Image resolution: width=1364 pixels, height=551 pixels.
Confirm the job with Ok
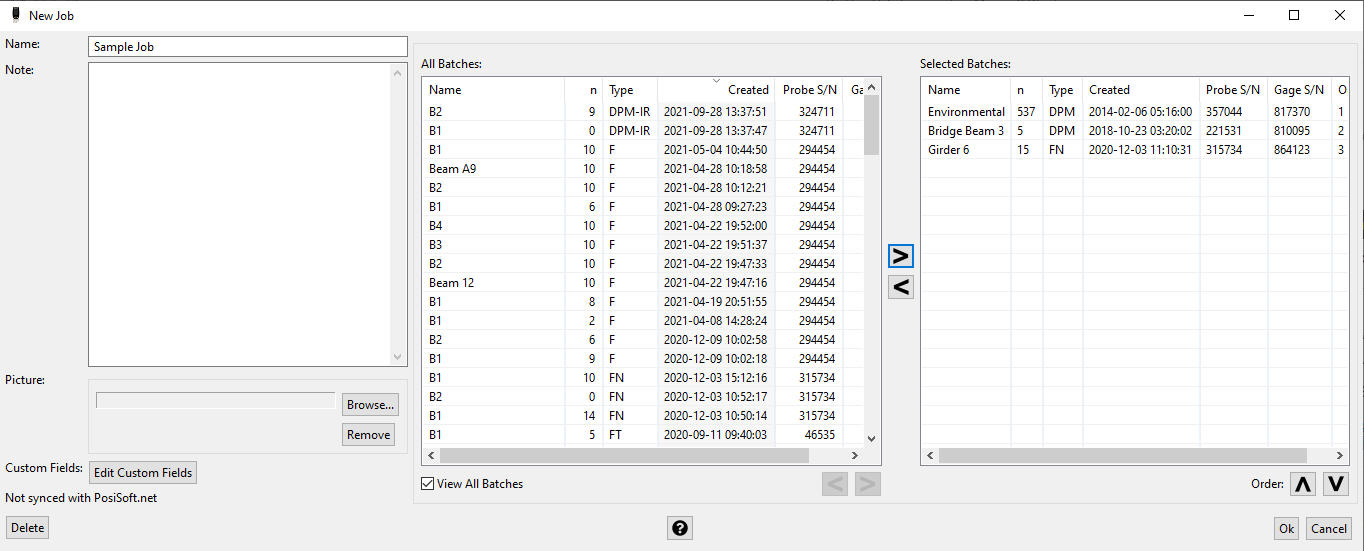click(x=1286, y=529)
